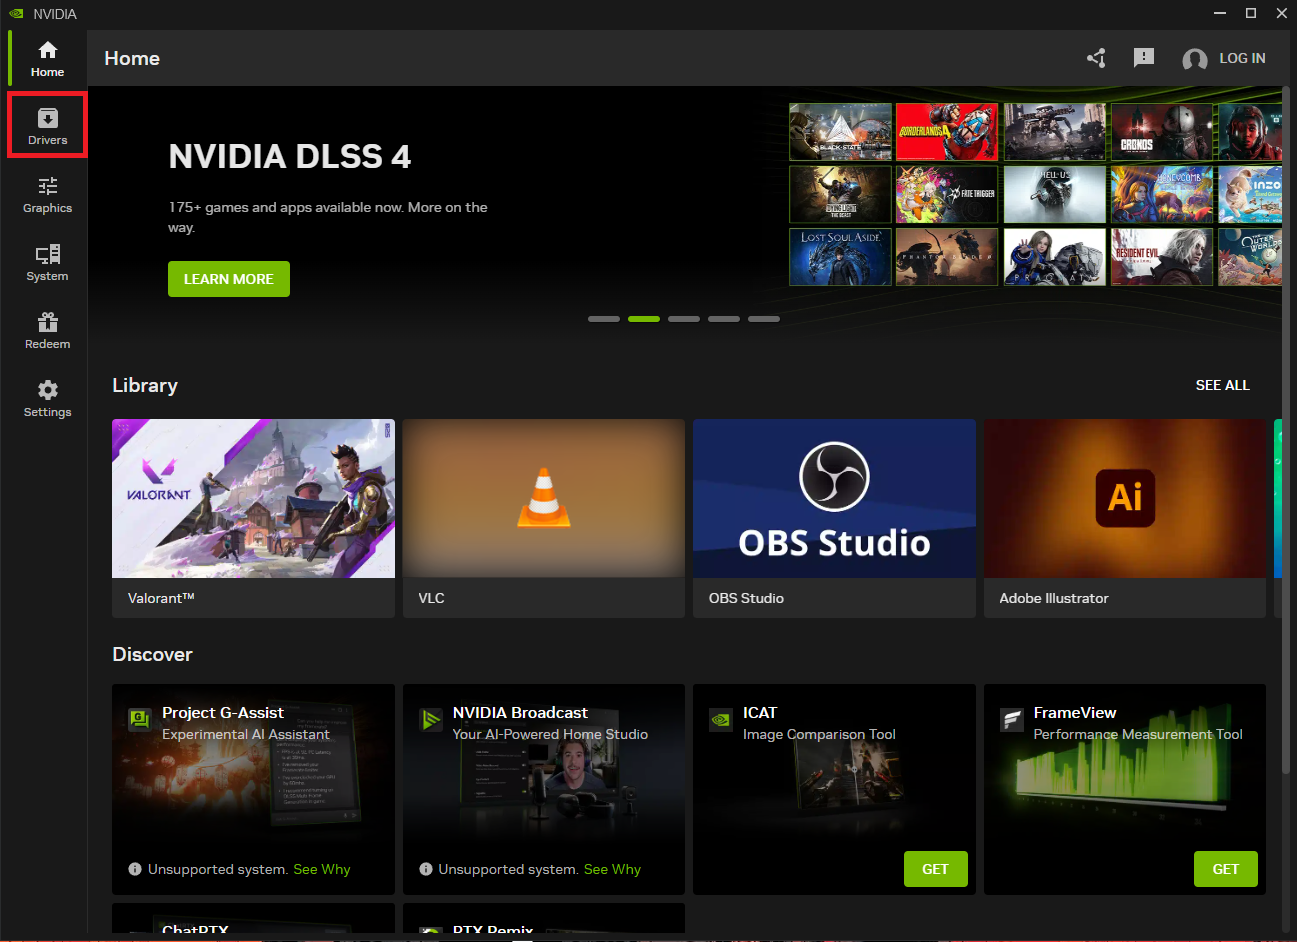Open the Drivers section in the sidebar

click(x=47, y=124)
